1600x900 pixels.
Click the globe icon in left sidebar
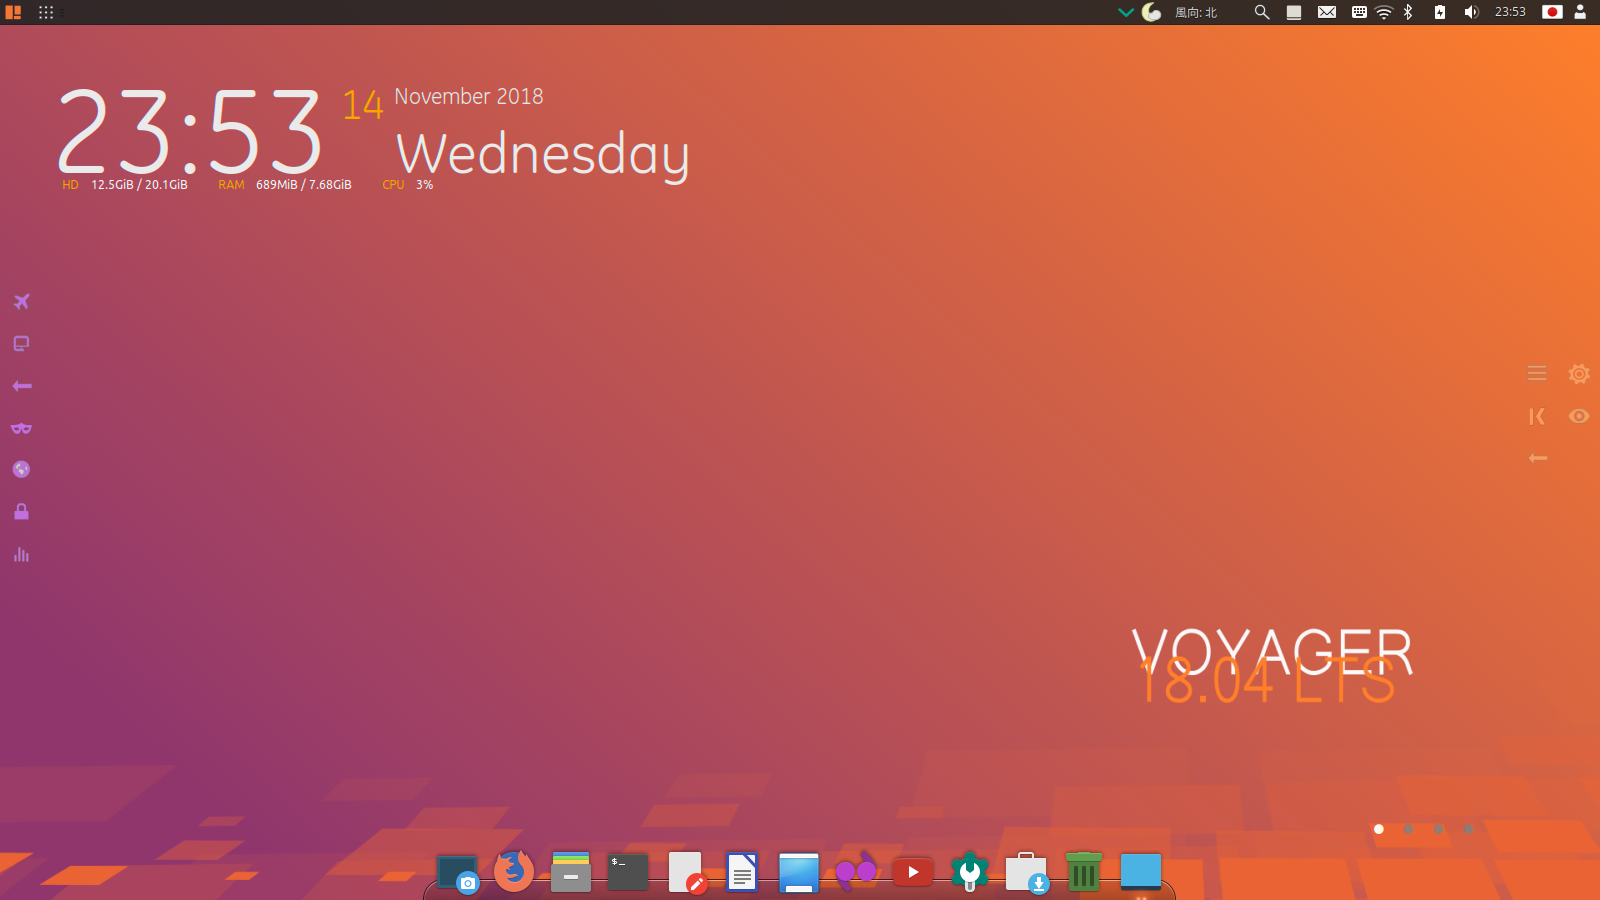(x=21, y=469)
